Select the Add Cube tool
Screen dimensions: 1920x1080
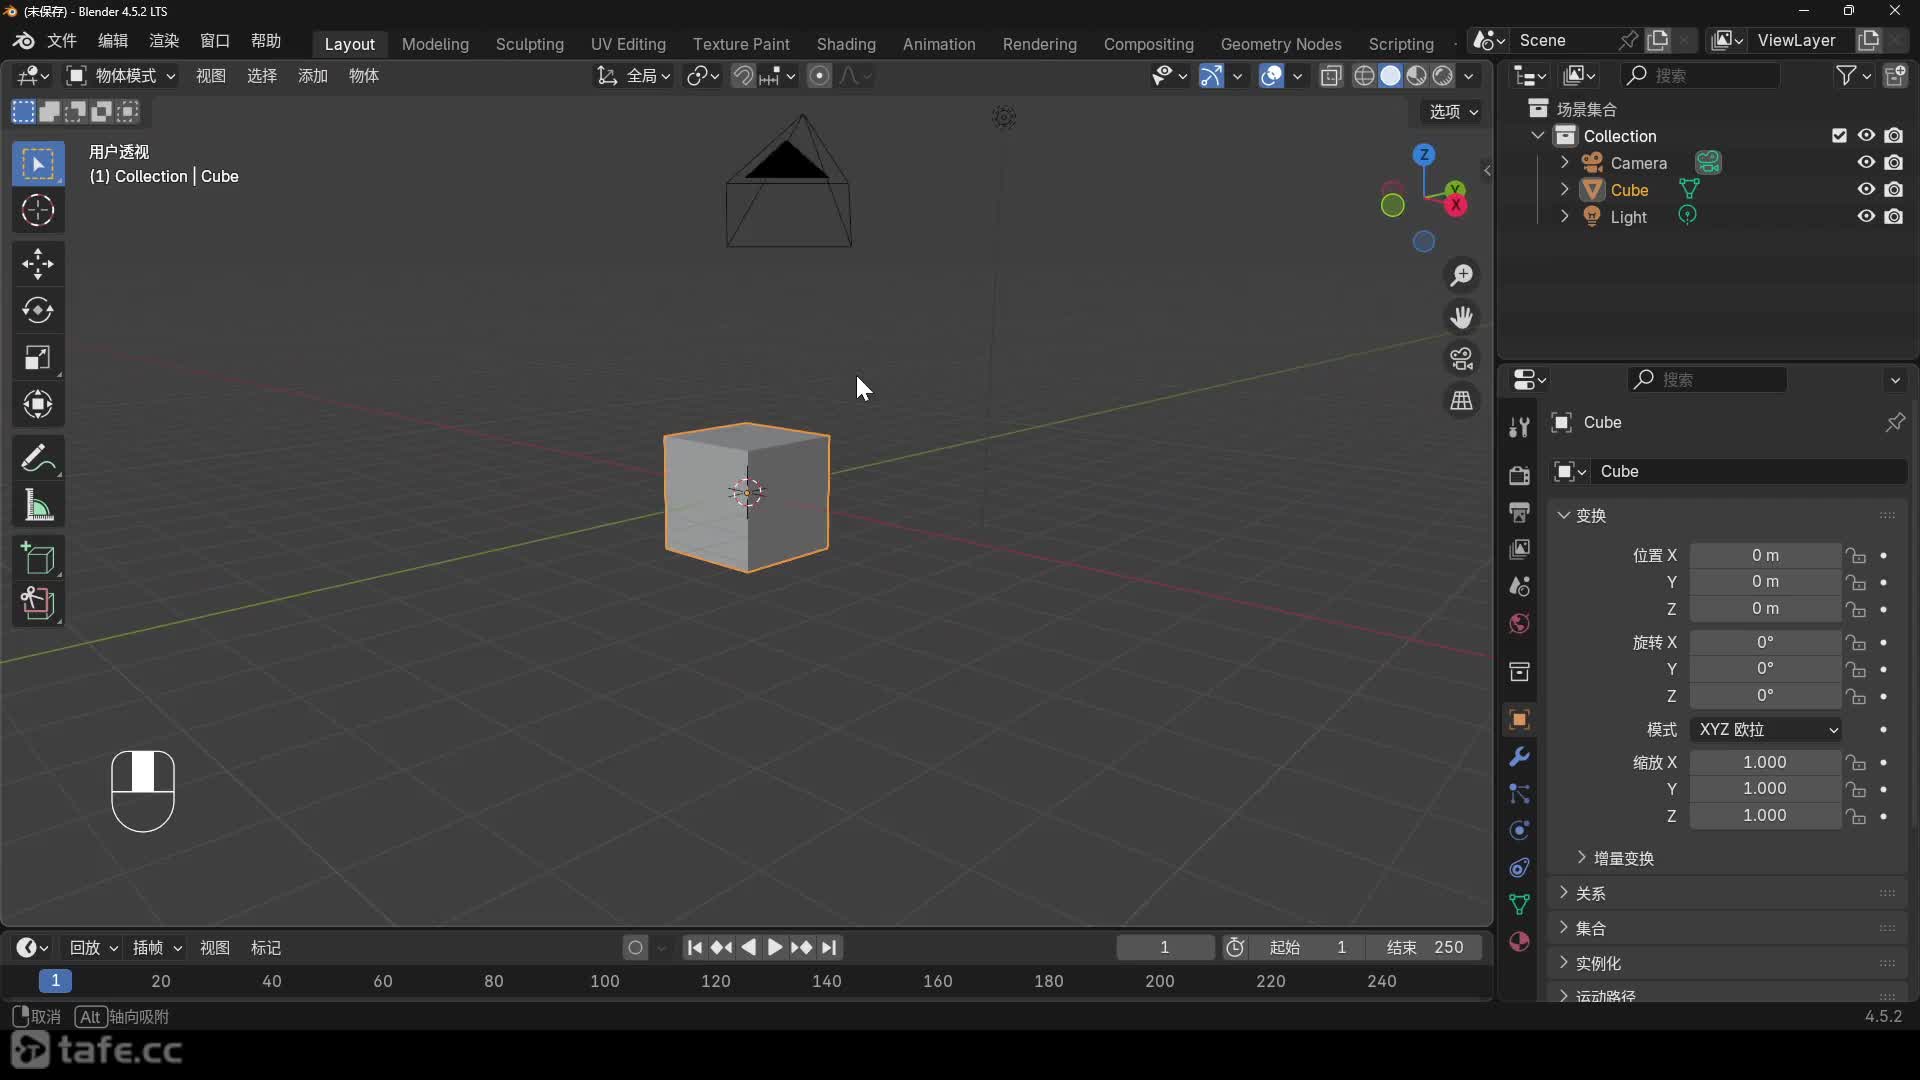(x=38, y=558)
